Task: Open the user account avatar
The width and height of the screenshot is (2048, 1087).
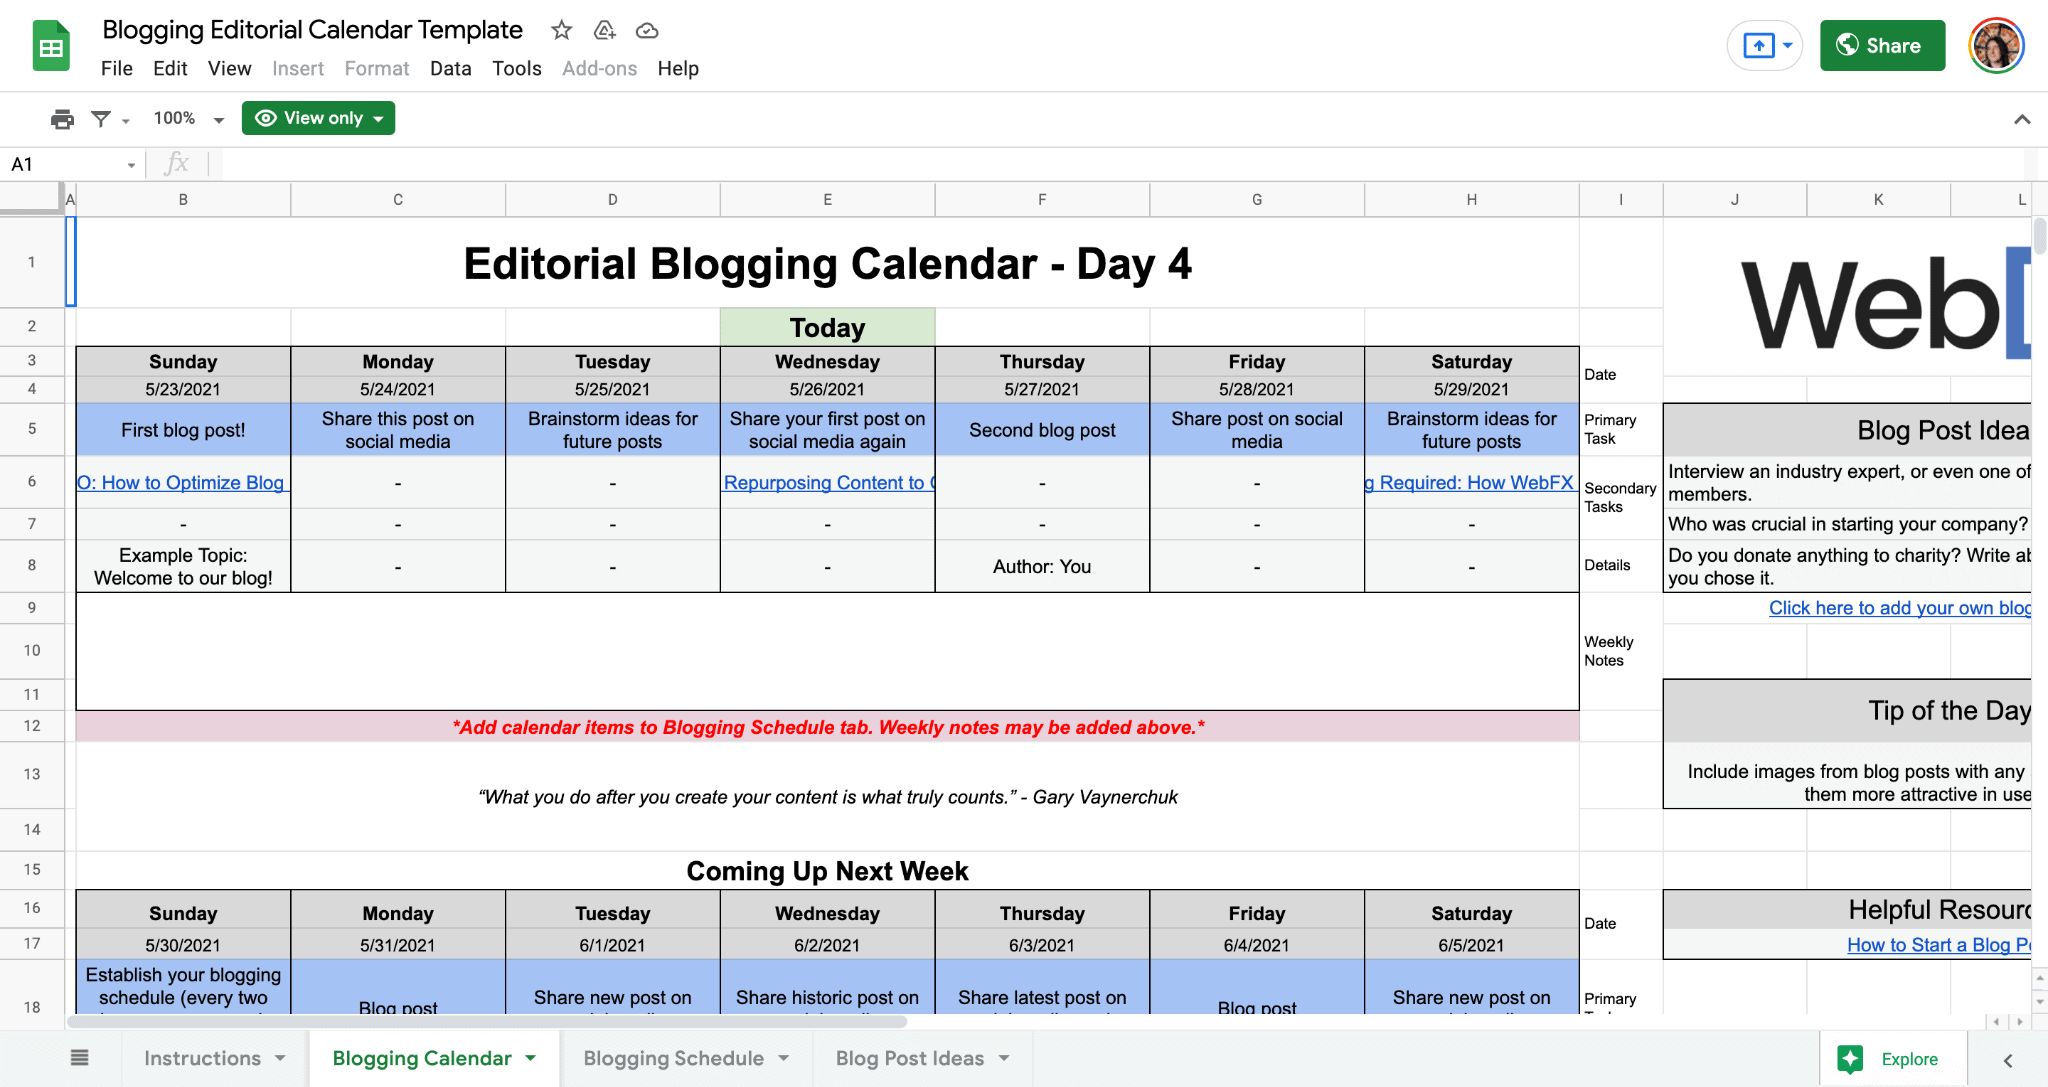Action: (x=1995, y=46)
